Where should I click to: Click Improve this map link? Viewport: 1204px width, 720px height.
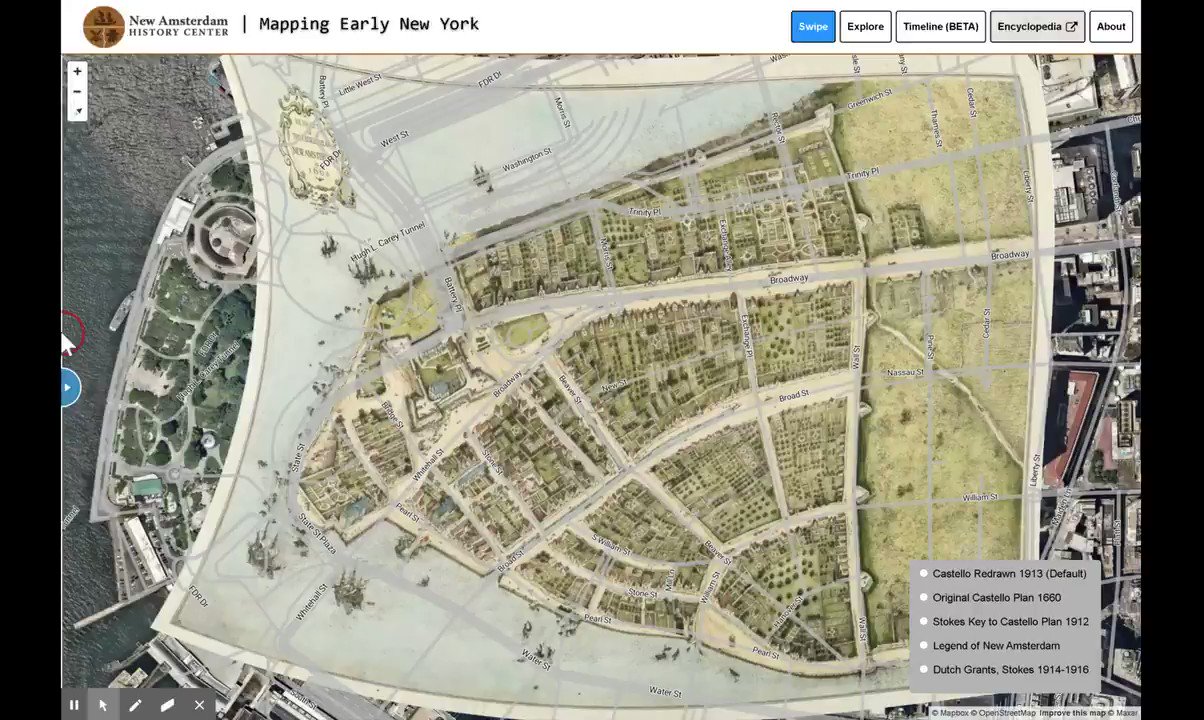point(1074,714)
